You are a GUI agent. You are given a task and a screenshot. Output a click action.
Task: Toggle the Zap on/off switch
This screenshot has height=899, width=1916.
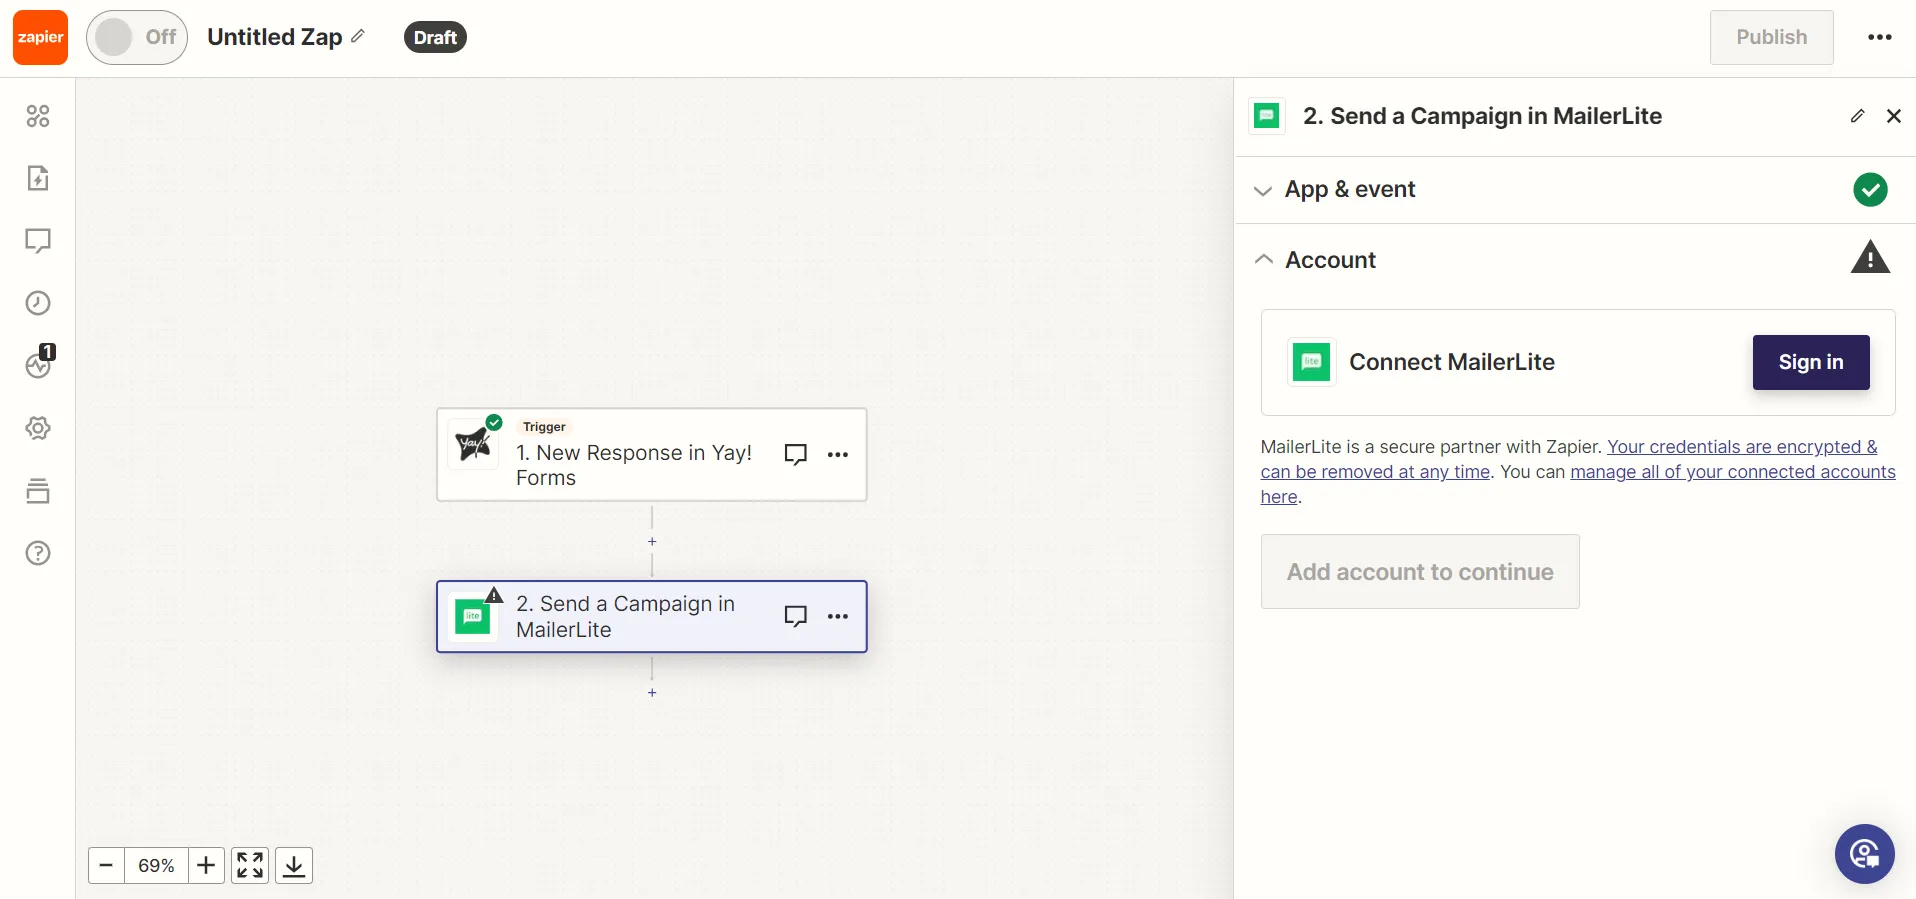[x=137, y=37]
